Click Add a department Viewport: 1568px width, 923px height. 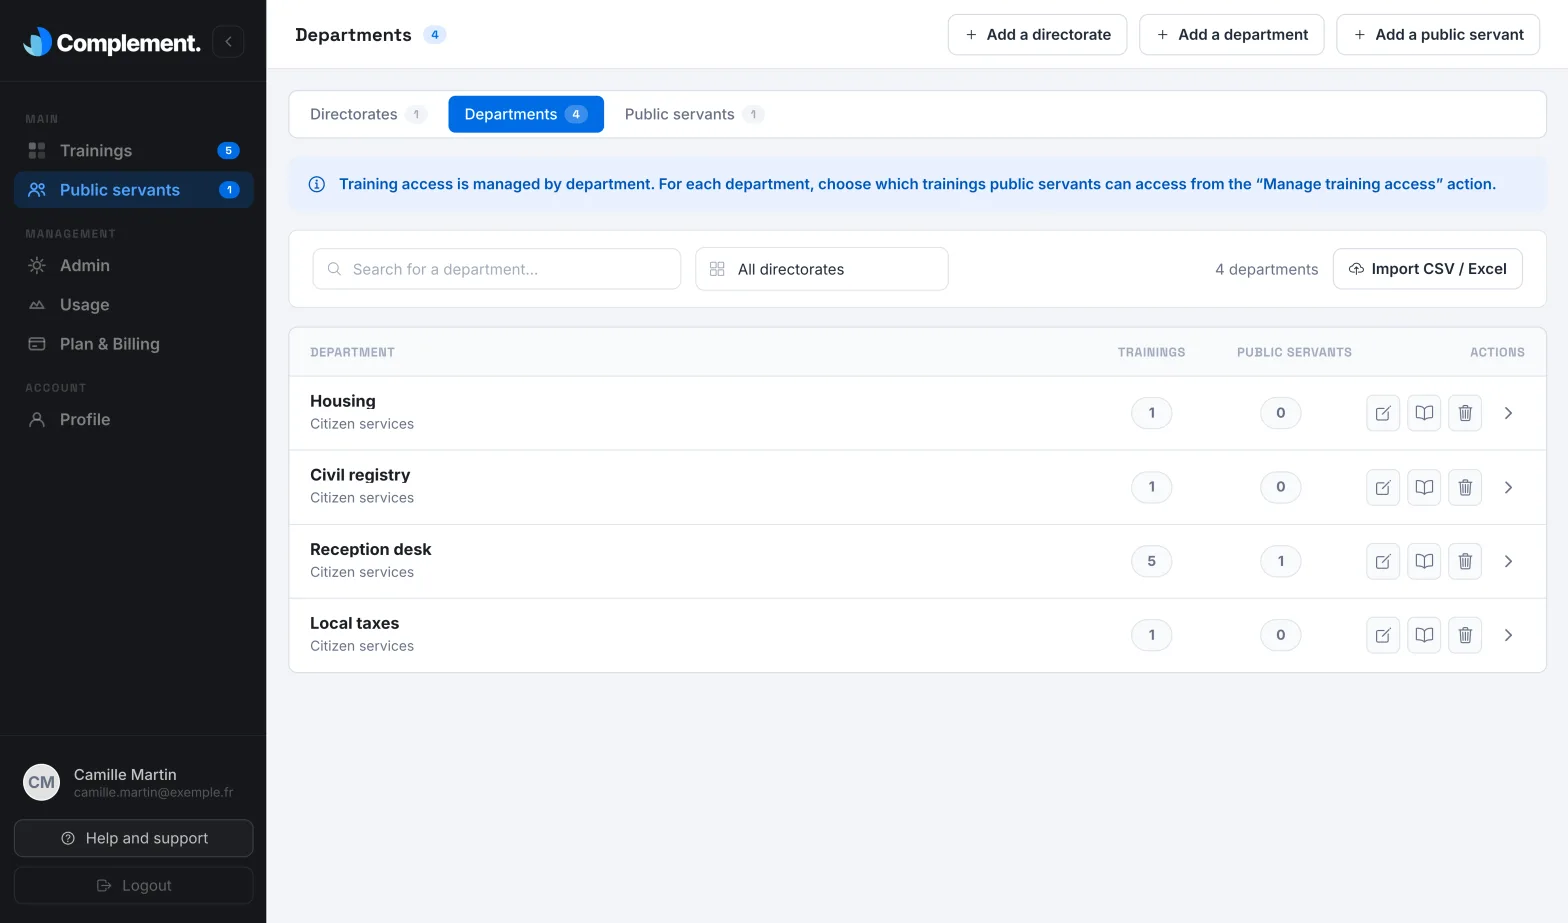tap(1232, 35)
